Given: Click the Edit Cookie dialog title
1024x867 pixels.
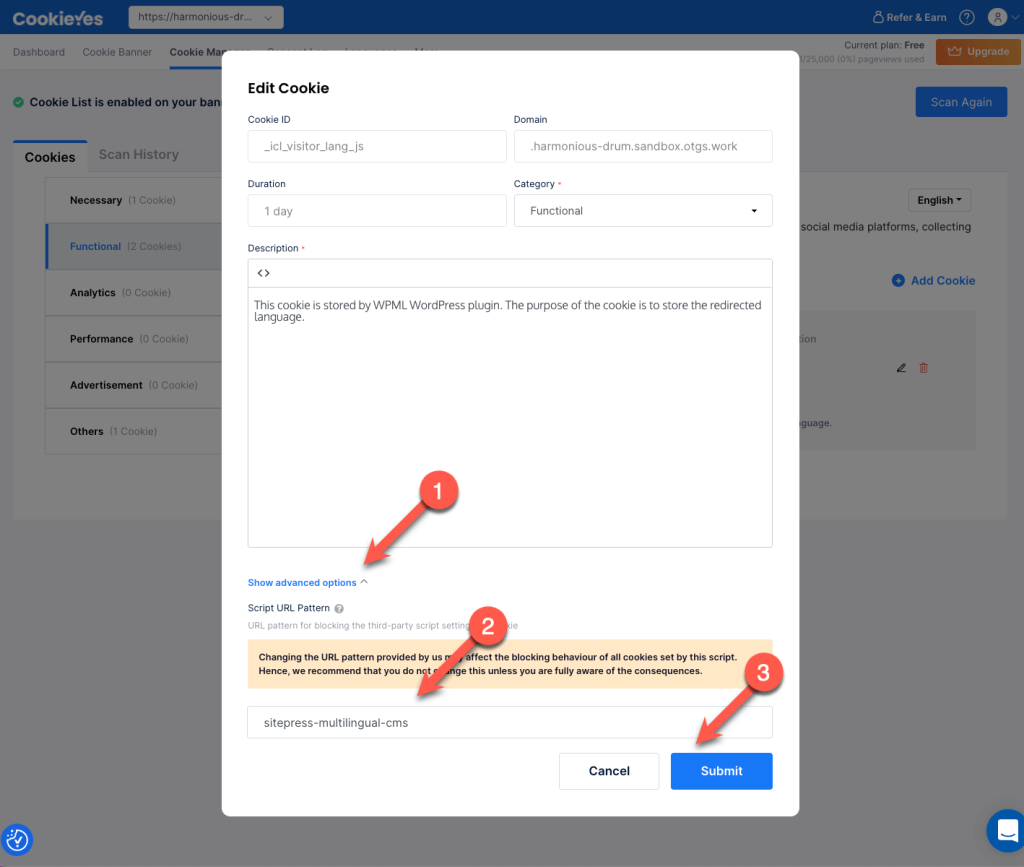Looking at the screenshot, I should click(x=288, y=88).
